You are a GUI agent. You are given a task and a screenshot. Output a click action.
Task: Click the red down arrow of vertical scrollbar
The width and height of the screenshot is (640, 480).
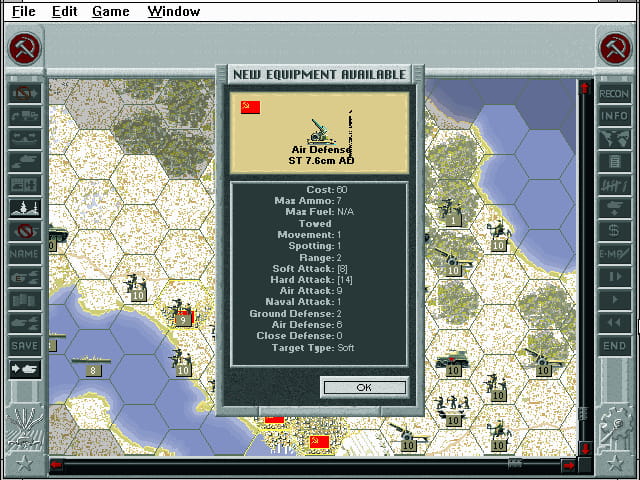tap(585, 449)
